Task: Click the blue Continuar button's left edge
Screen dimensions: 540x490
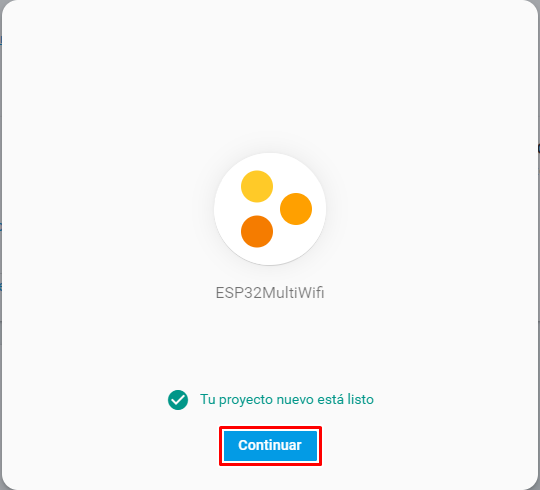Action: [x=226, y=446]
